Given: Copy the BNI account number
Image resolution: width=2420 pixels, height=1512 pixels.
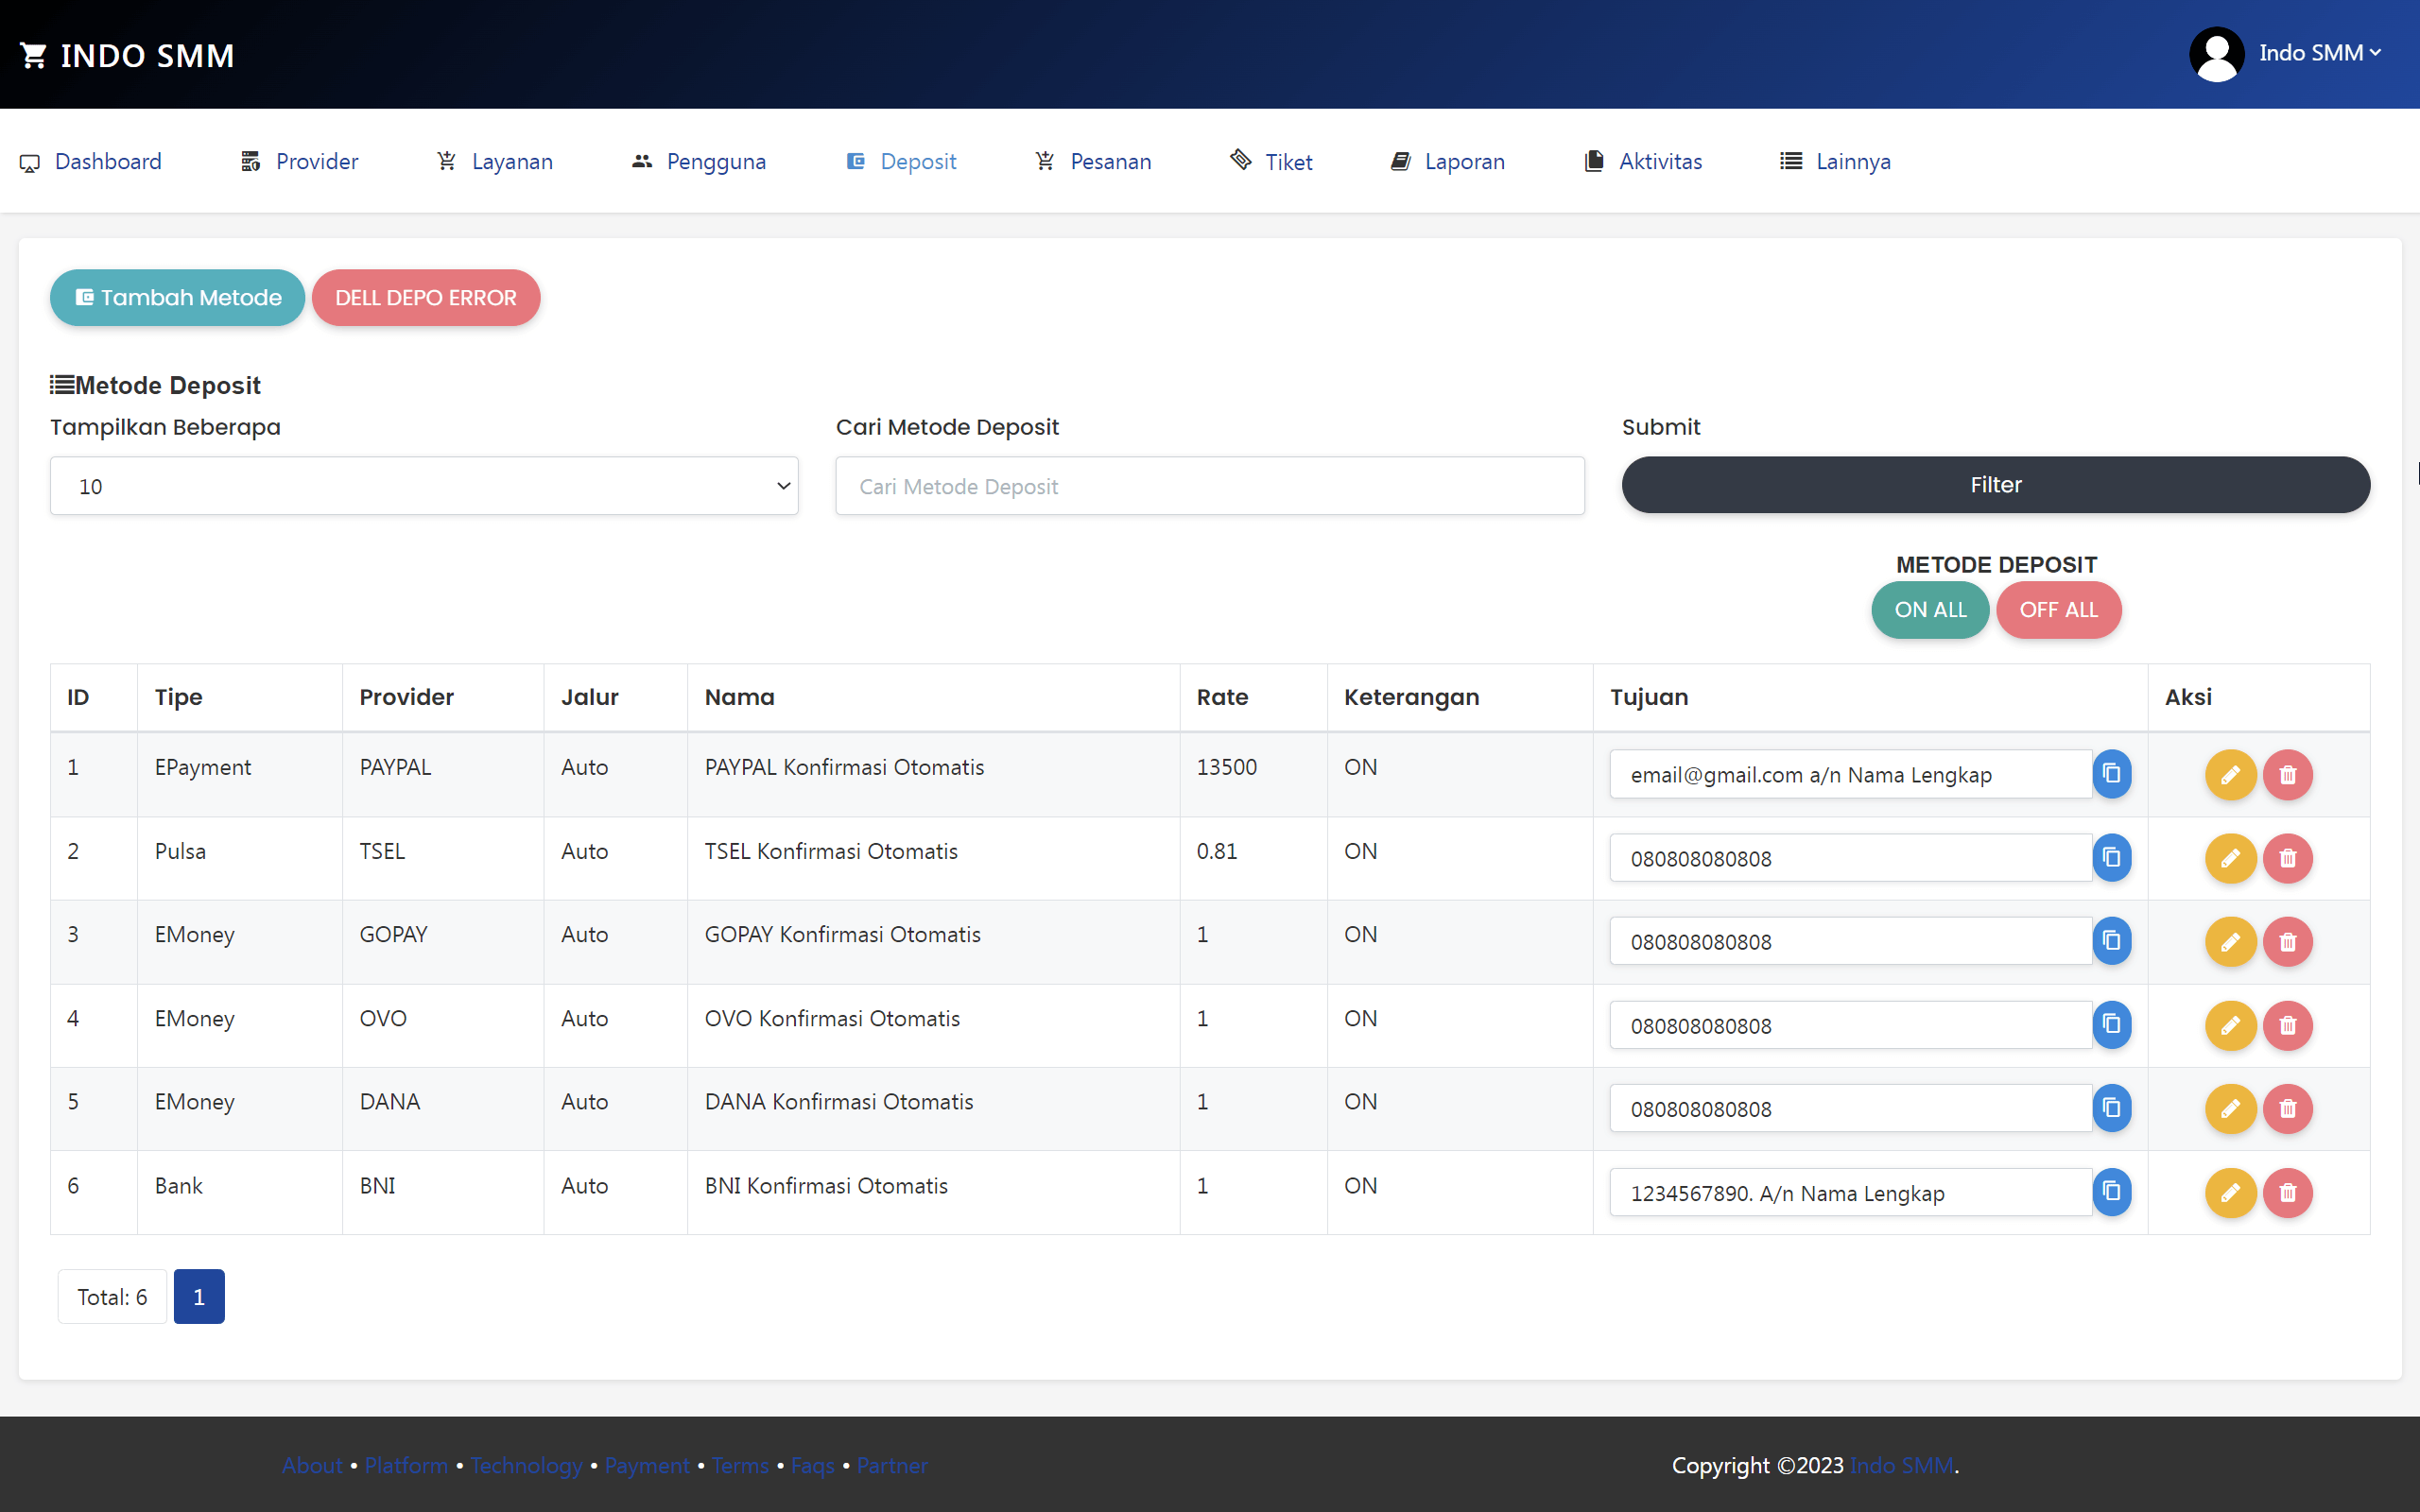Looking at the screenshot, I should 2112,1192.
